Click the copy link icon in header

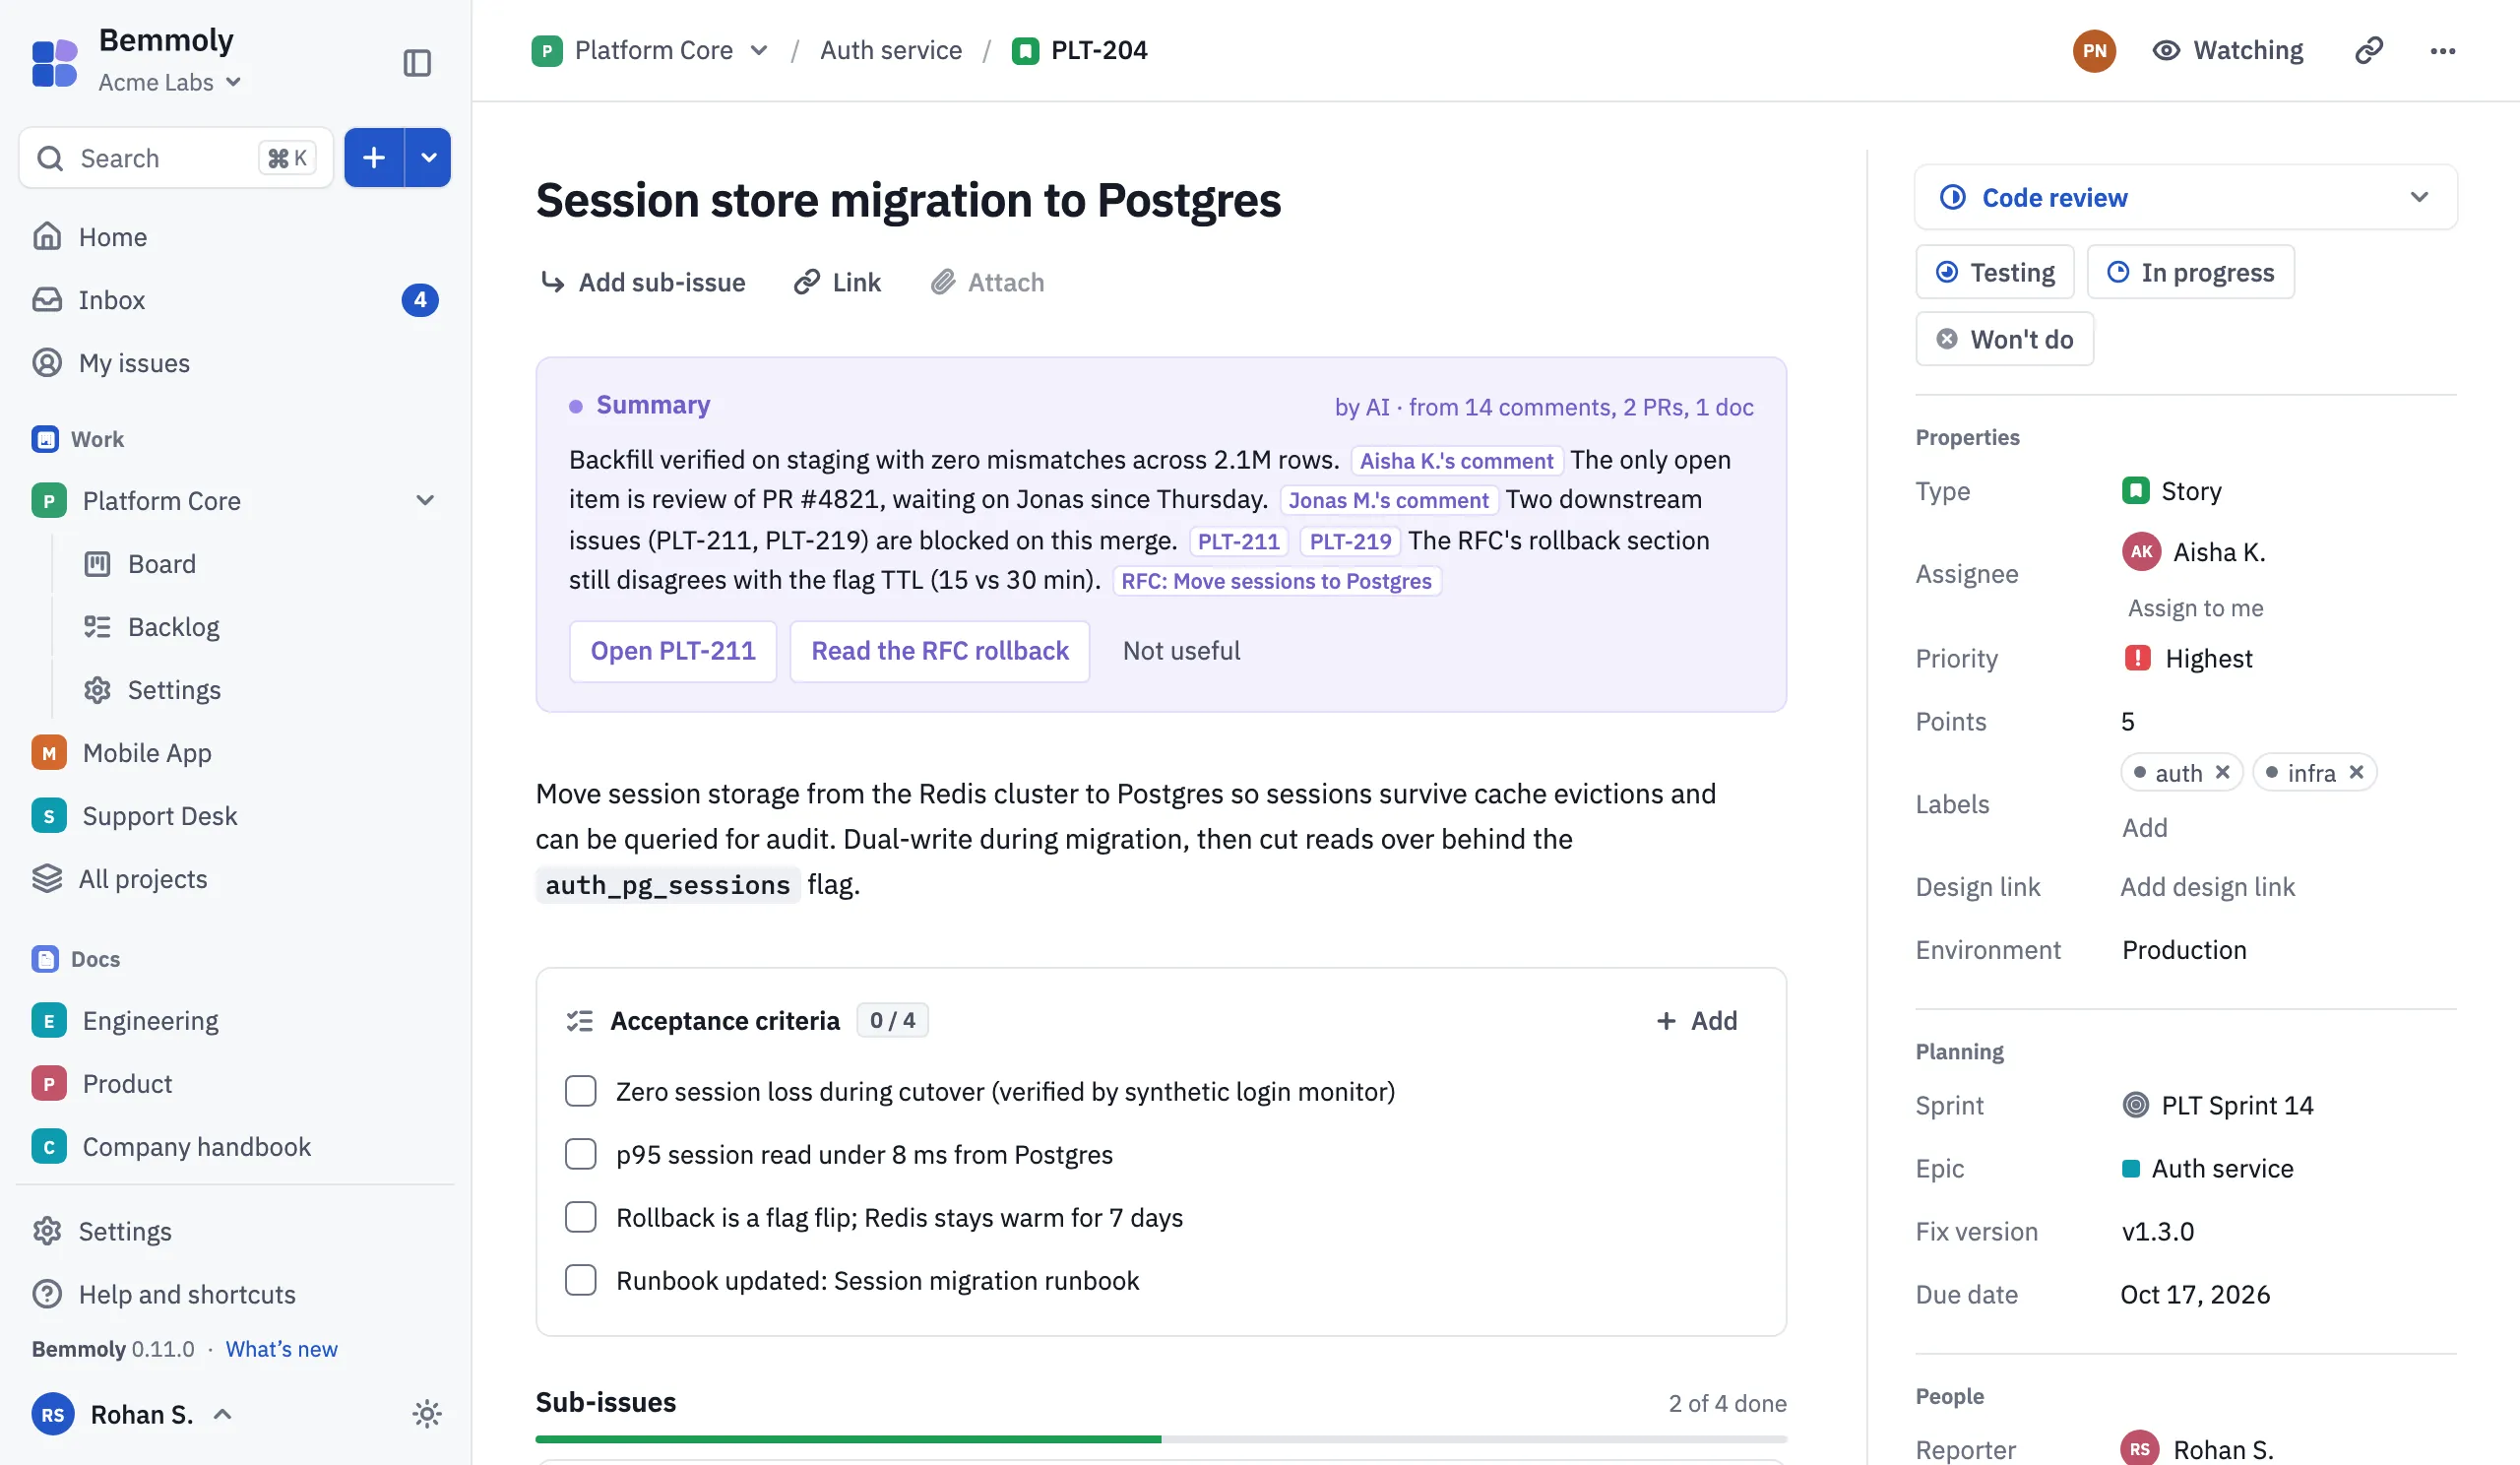[2369, 50]
